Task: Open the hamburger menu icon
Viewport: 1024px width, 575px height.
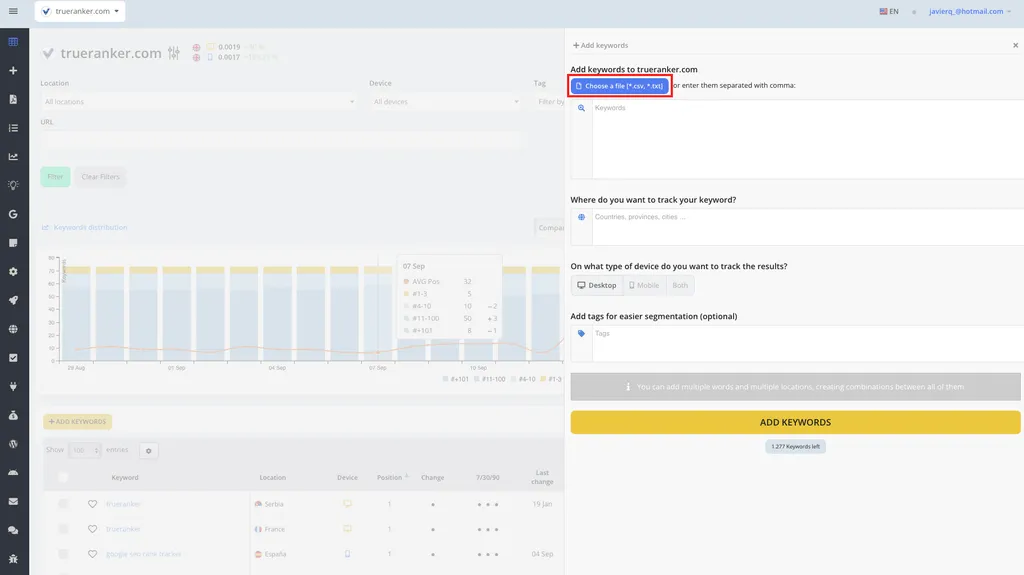Action: [x=13, y=11]
